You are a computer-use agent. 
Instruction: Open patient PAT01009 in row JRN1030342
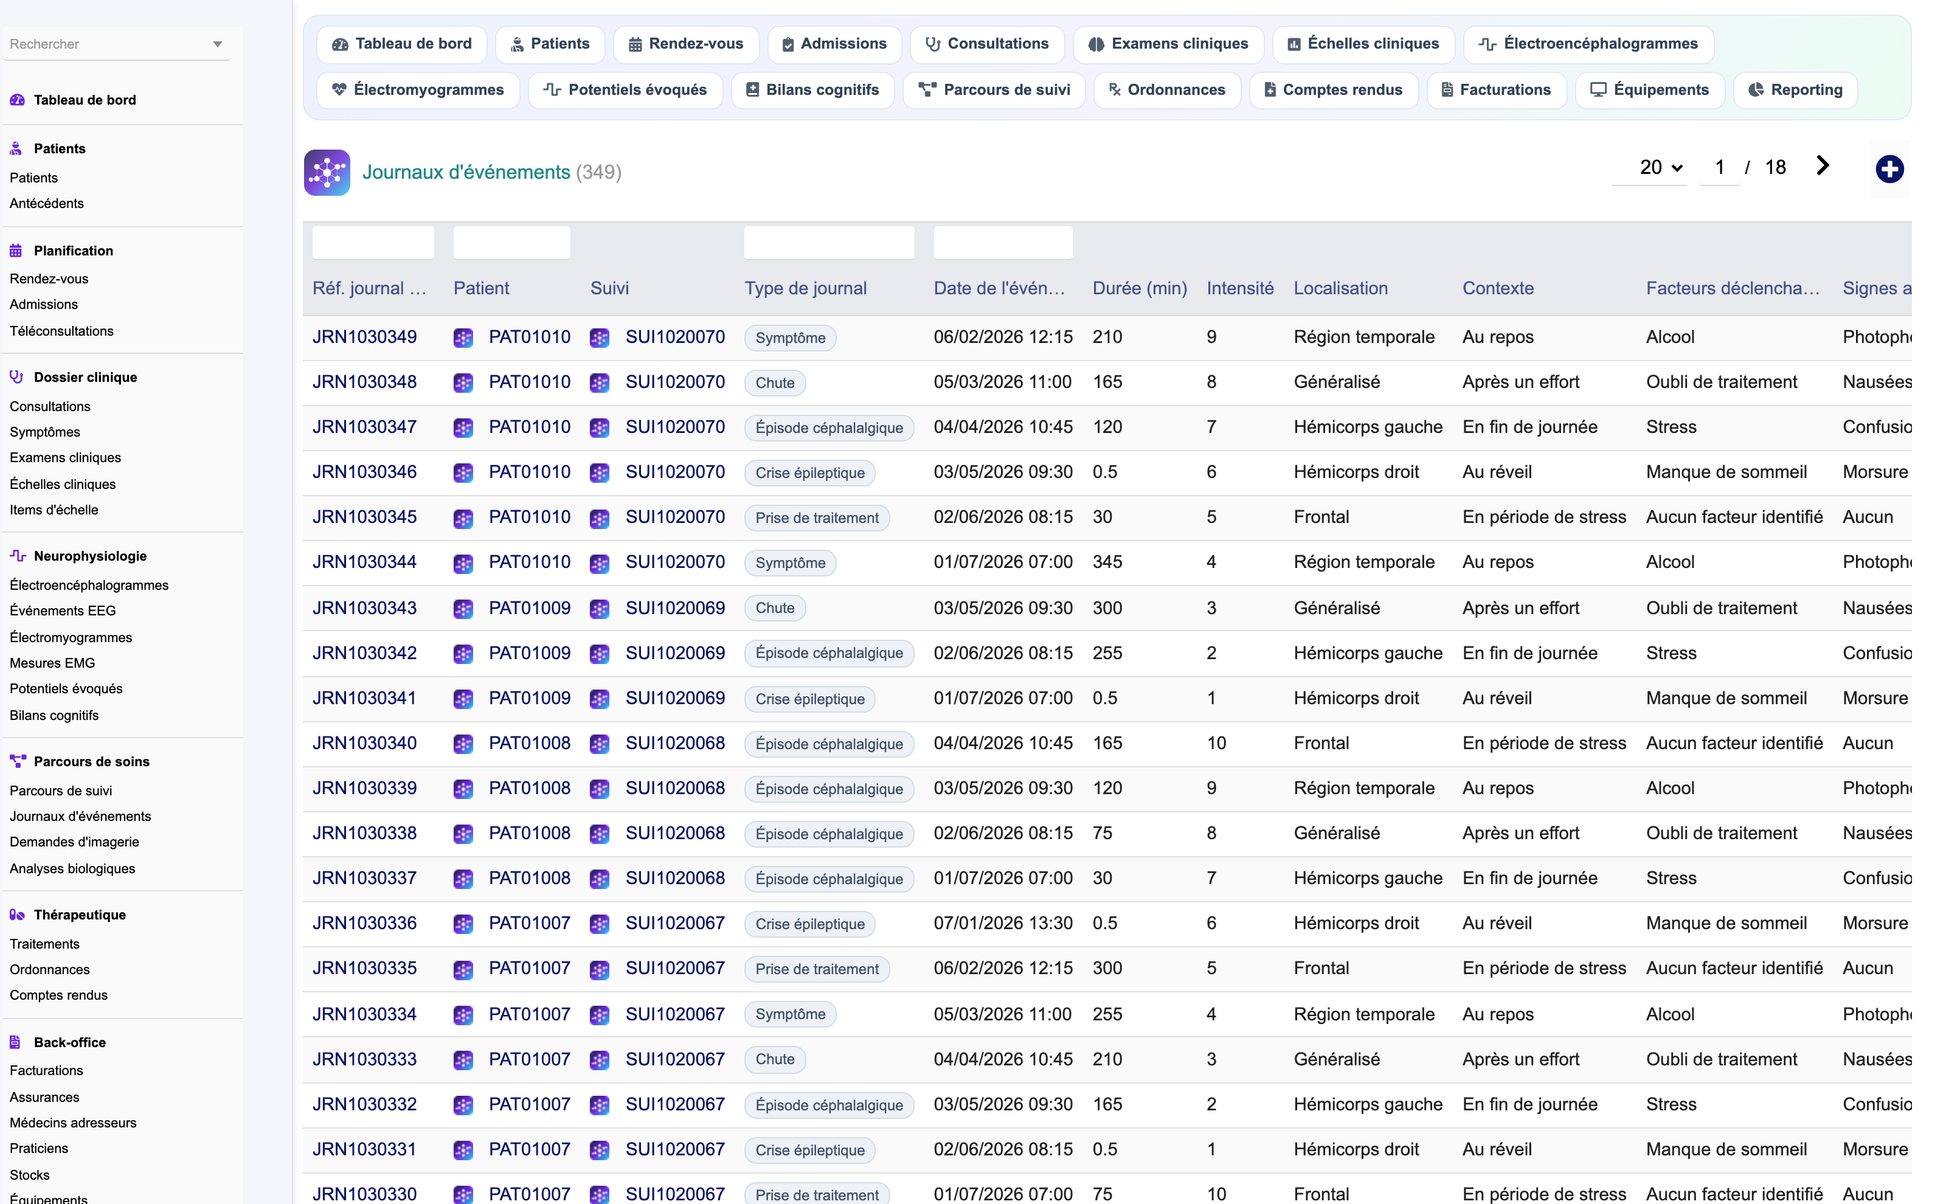529,653
